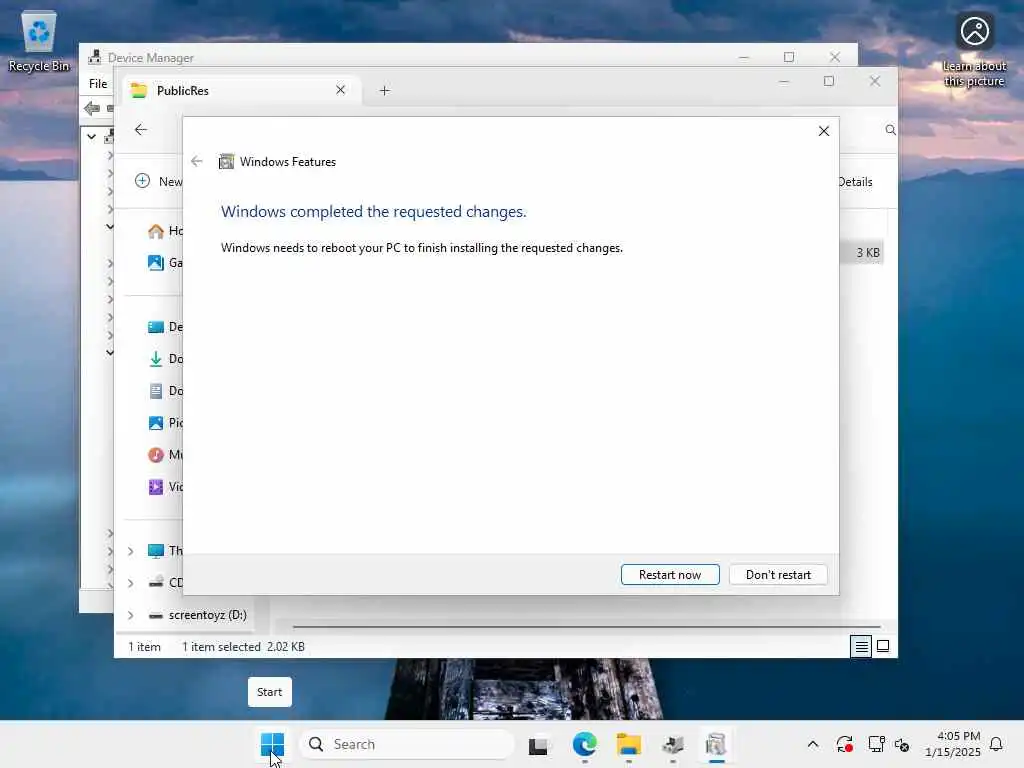Screen dimensions: 1024x768
Task: Switch to Device Manager taskbar icon
Action: [673, 744]
